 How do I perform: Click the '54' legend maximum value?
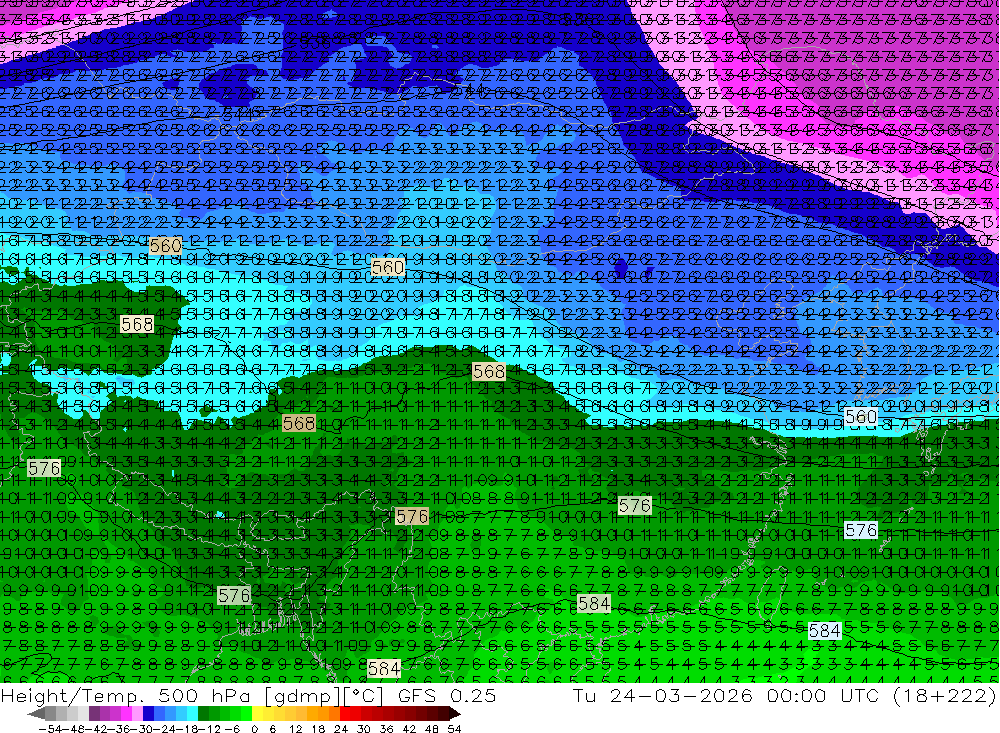[x=454, y=729]
